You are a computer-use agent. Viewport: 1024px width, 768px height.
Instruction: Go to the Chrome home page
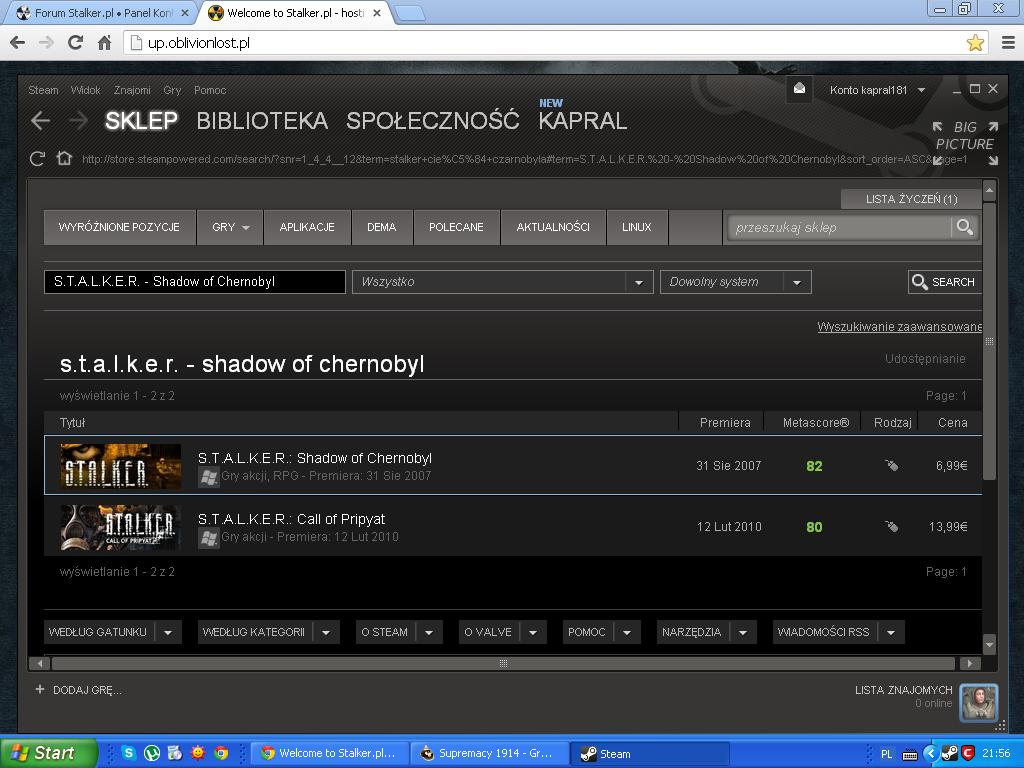[104, 43]
